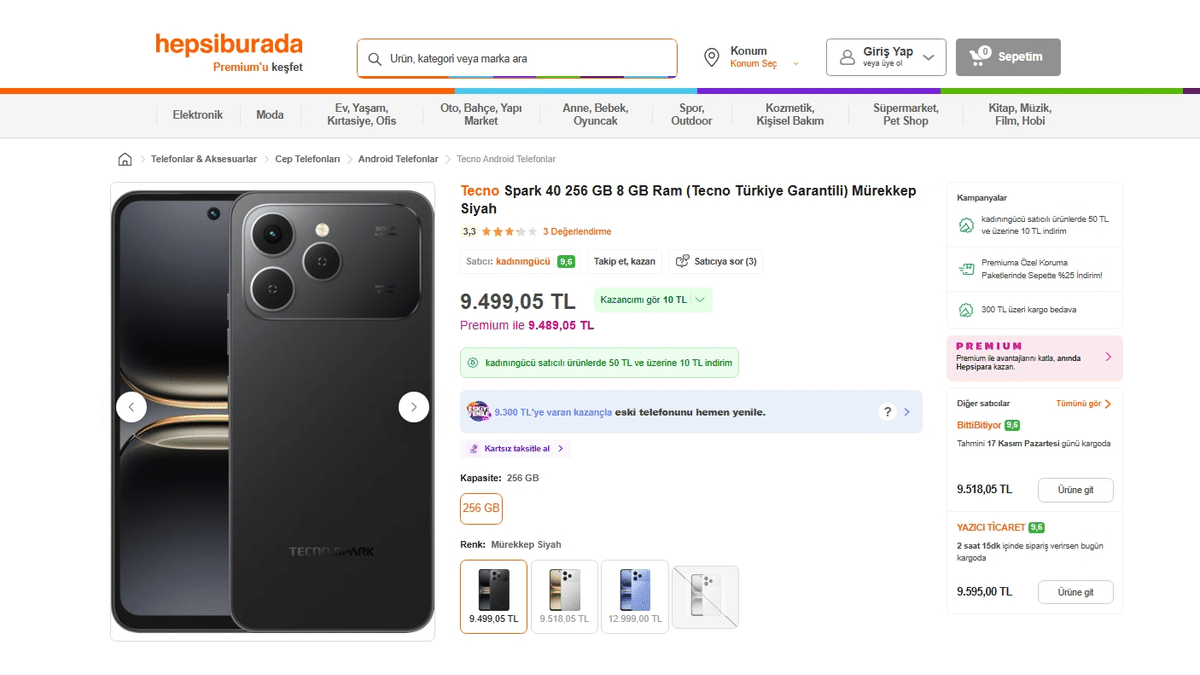
Task: Expand the Kazancımı gör 10 TL dropdown
Action: 652,300
